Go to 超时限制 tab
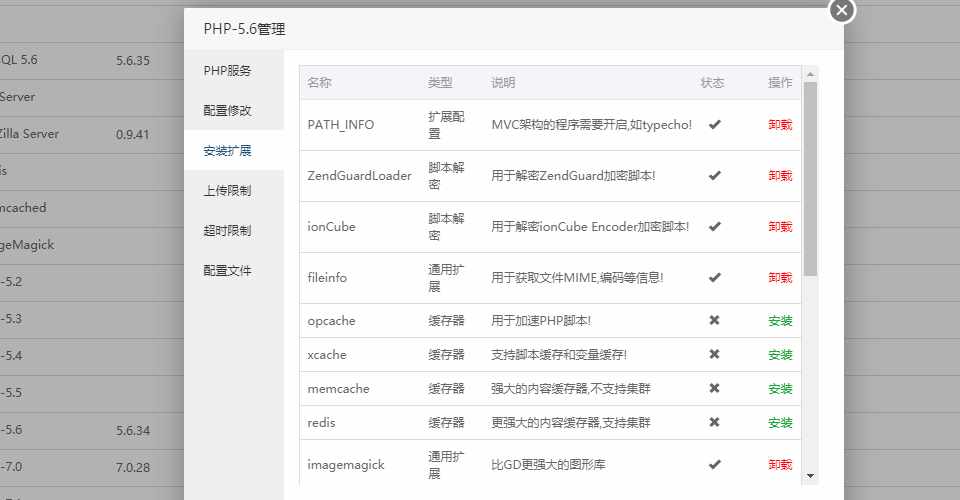 tap(227, 231)
